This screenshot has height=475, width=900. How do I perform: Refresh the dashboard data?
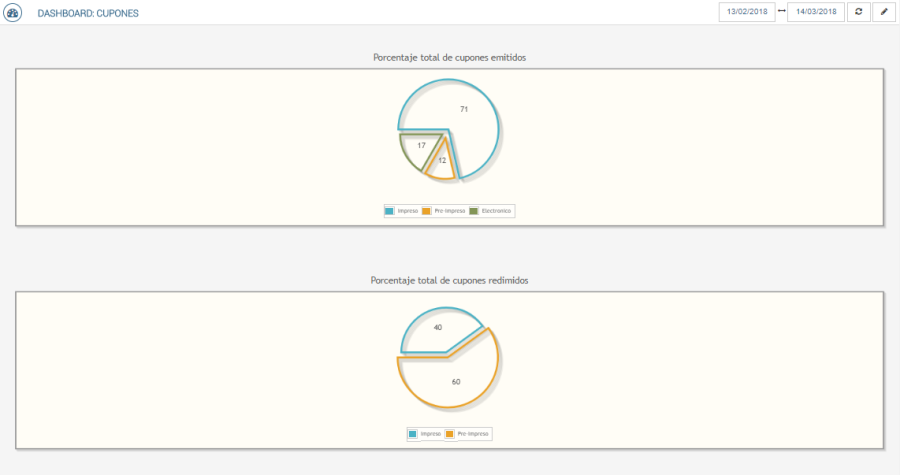tap(858, 12)
